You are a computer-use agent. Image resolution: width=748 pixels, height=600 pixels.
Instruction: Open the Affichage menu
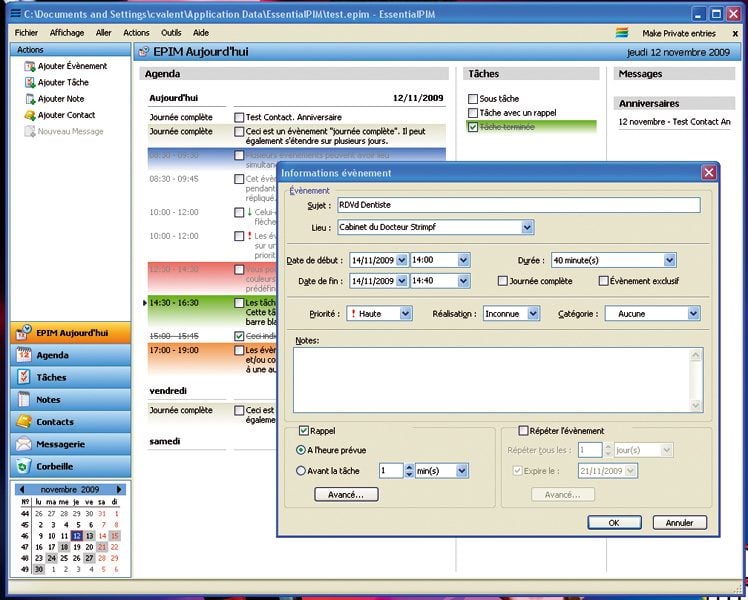67,33
